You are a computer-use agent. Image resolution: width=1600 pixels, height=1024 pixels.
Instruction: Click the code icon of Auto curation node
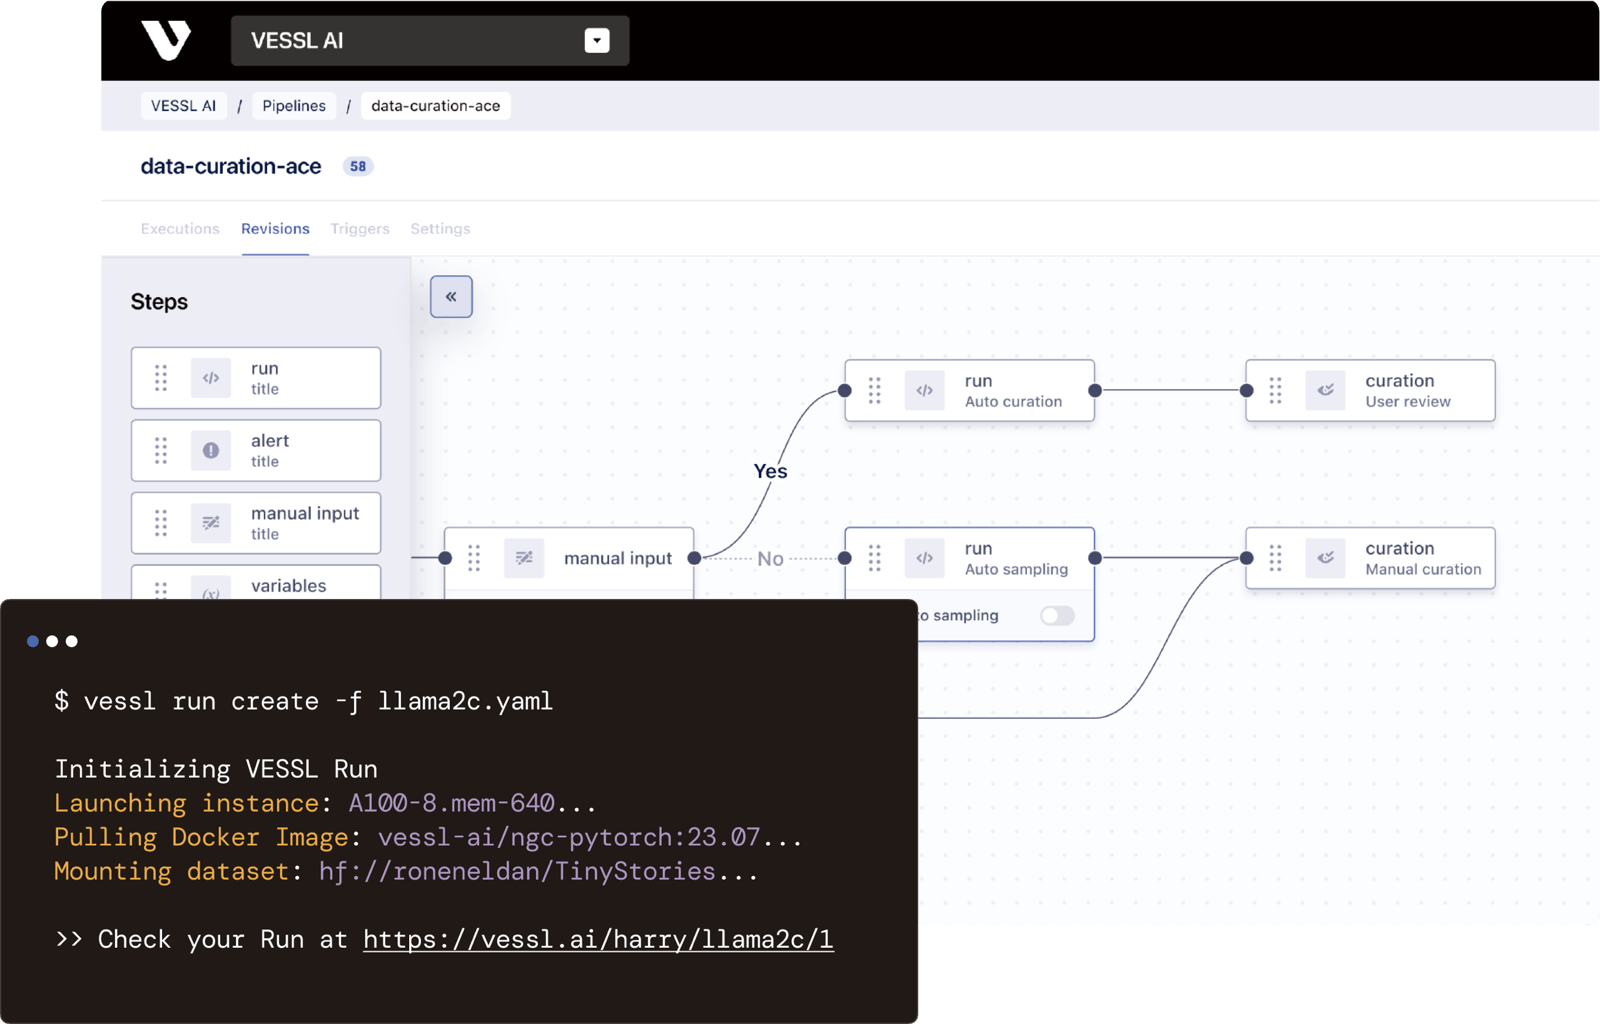pyautogui.click(x=925, y=390)
